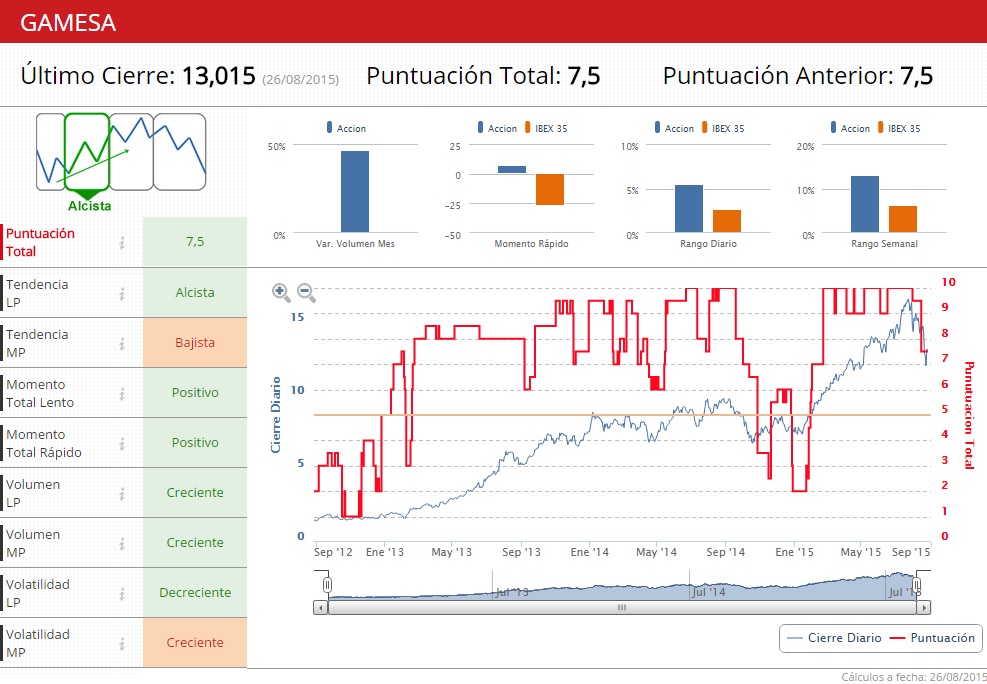
Task: Open info icon for Volatilidad LP row
Action: (x=122, y=593)
